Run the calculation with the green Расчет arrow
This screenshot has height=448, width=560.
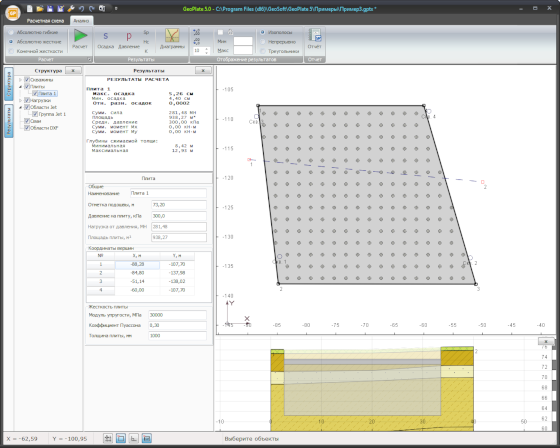pyautogui.click(x=80, y=39)
